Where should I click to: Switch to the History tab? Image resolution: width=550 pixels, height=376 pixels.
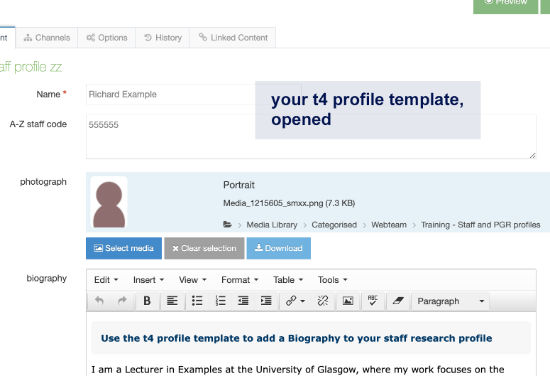163,38
